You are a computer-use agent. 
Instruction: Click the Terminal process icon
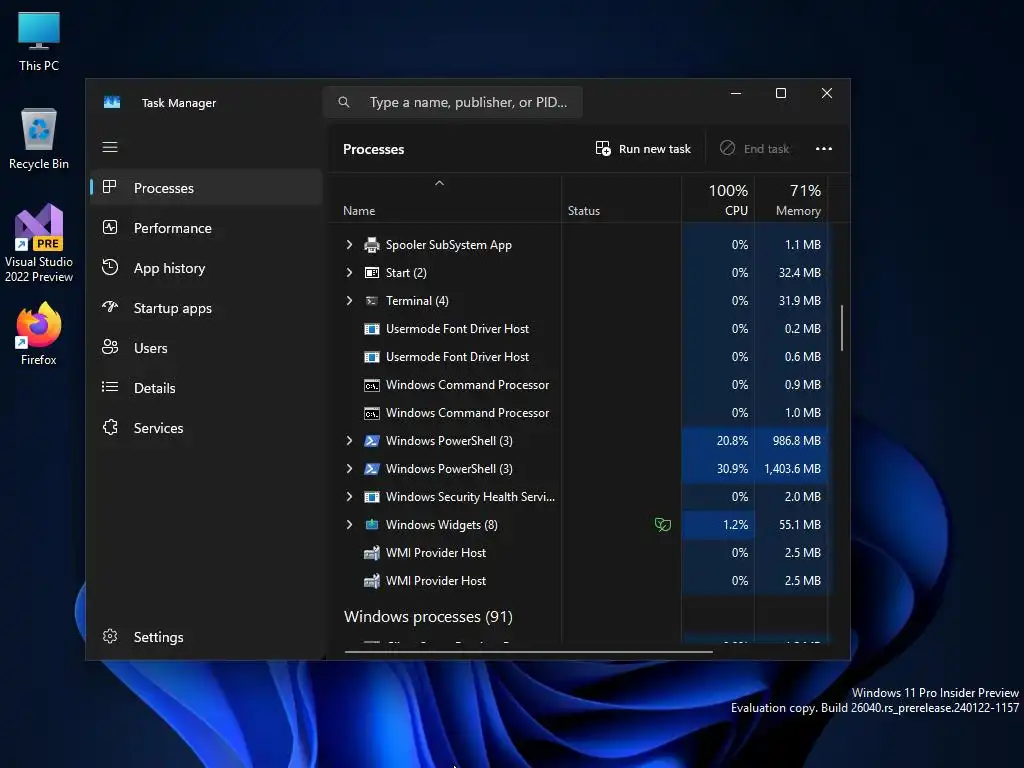372,301
